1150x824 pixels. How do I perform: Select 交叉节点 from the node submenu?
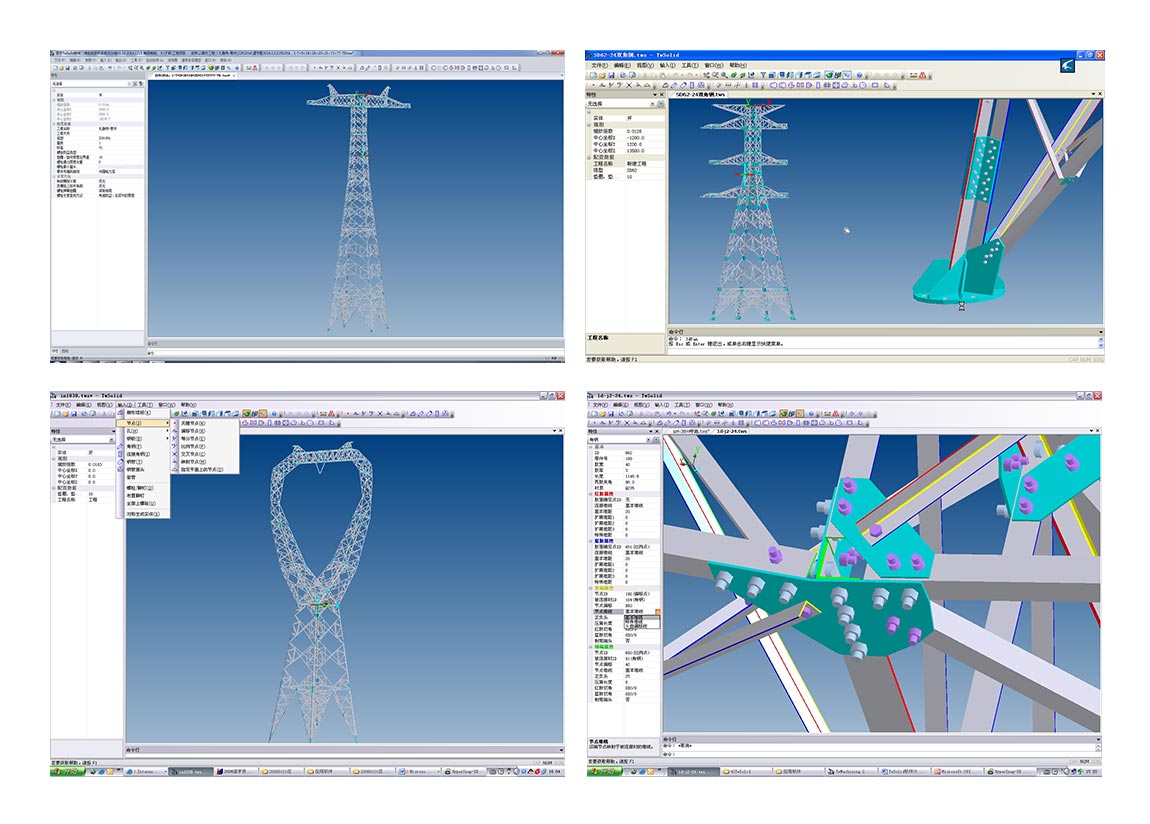tap(192, 453)
